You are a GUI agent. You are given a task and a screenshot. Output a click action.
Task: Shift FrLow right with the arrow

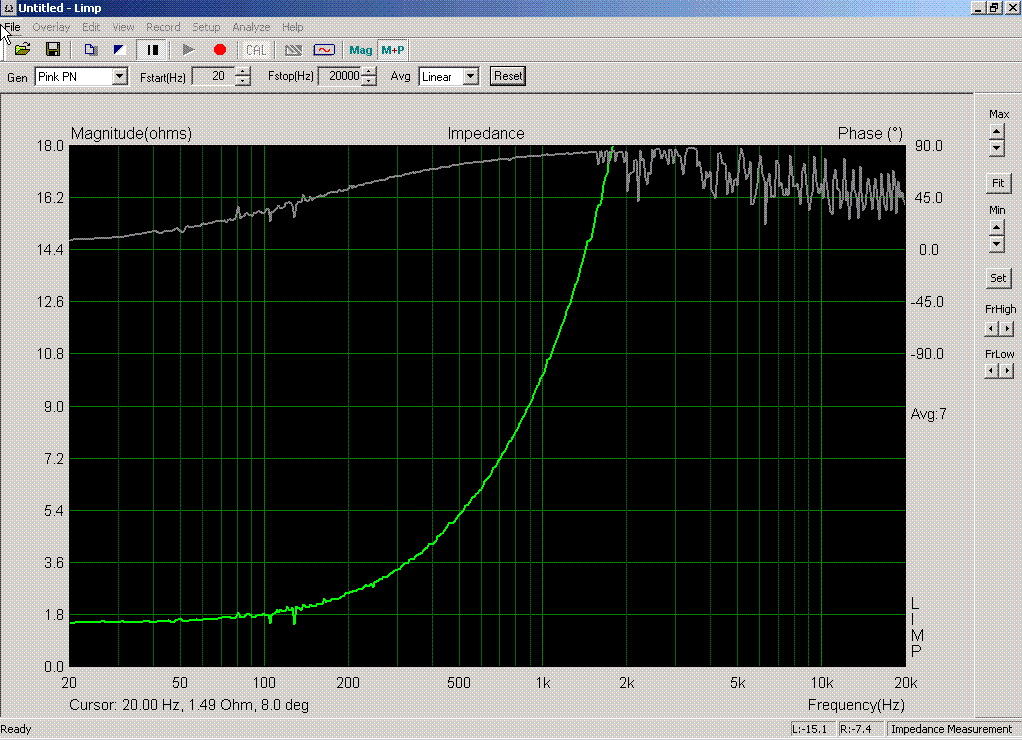click(x=1007, y=370)
